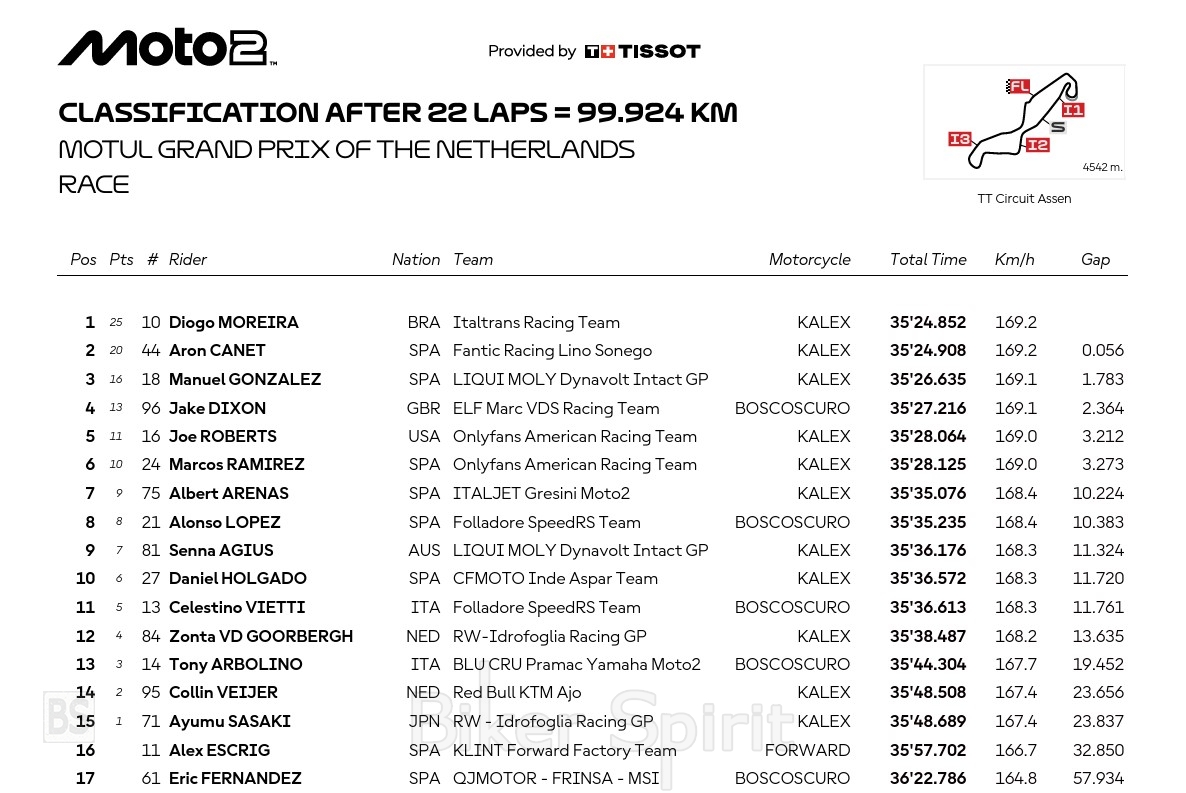Click the Nation column header
Viewport: 1186px width, 793px height.
pos(416,259)
